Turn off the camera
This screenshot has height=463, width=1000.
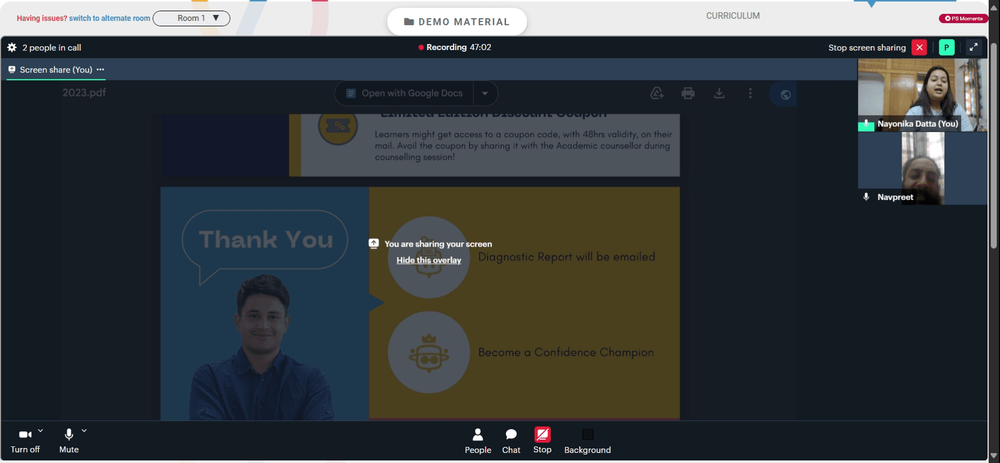[x=25, y=440]
